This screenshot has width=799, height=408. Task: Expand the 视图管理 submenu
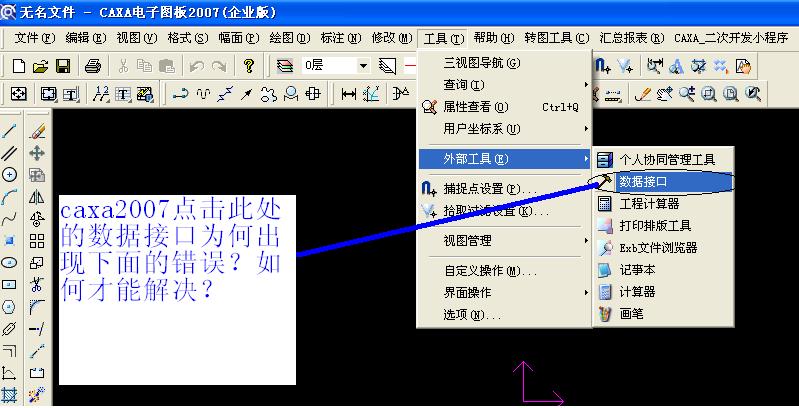pyautogui.click(x=504, y=240)
